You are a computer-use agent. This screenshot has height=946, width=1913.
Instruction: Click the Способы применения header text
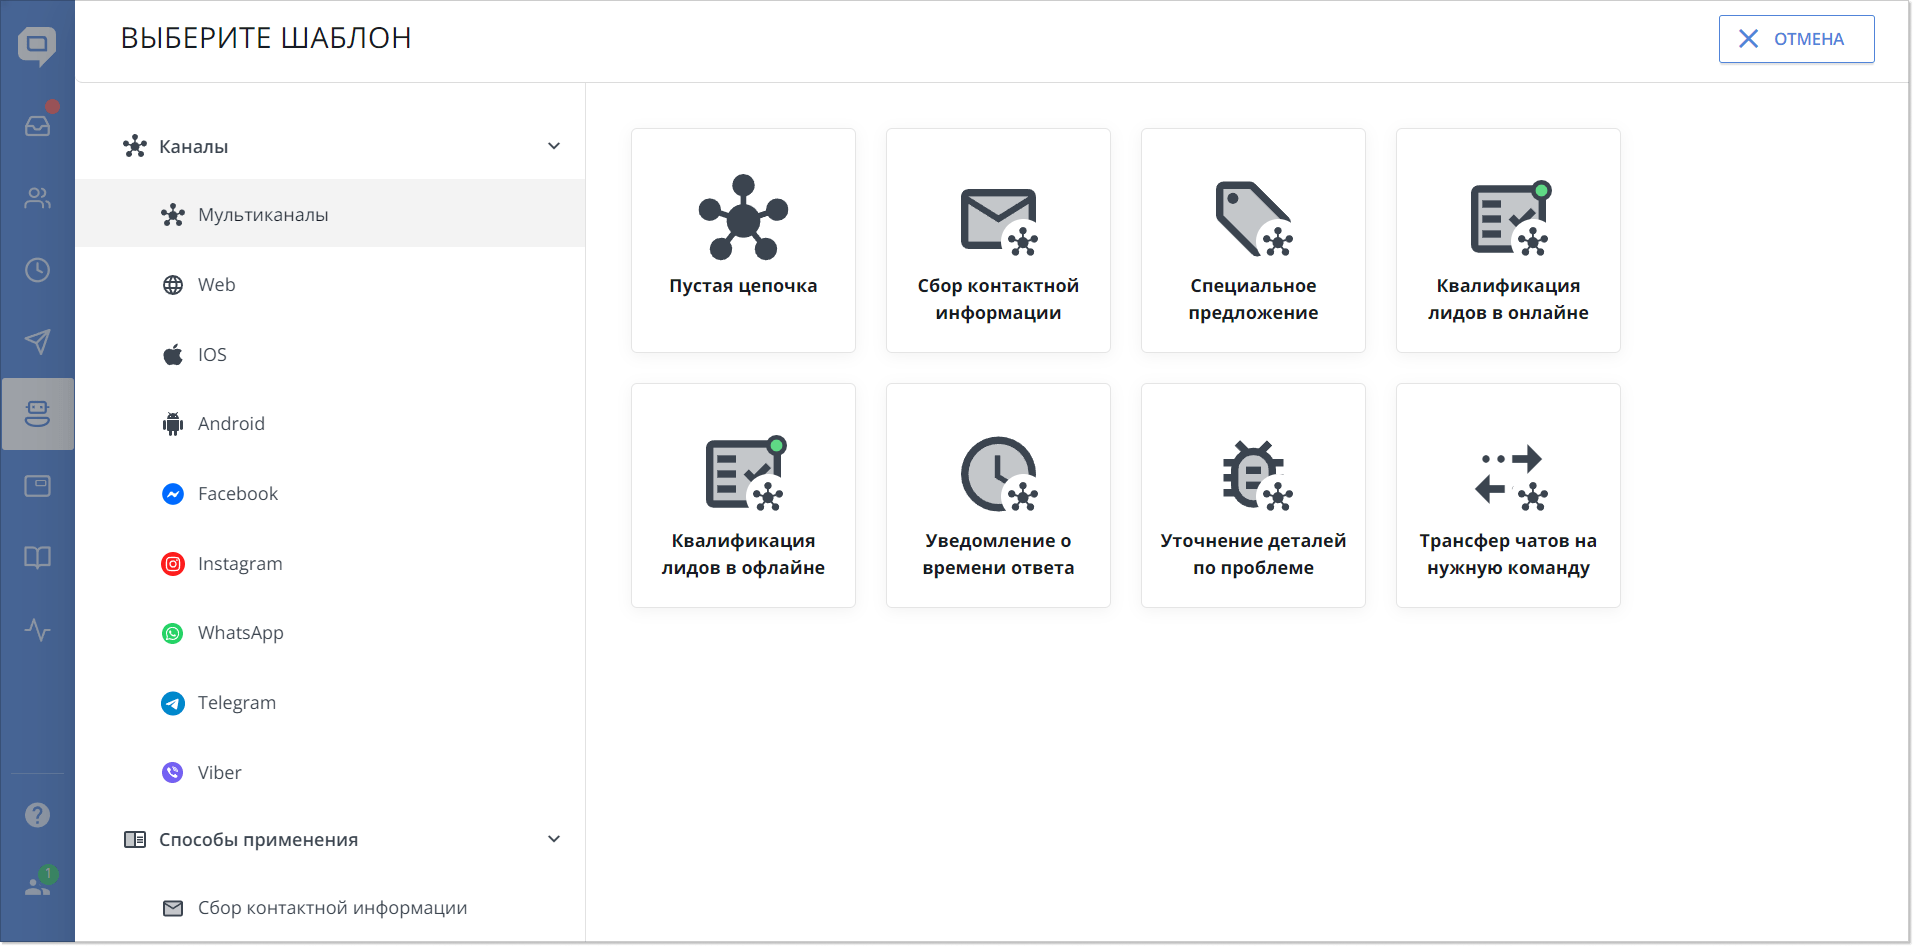(259, 840)
